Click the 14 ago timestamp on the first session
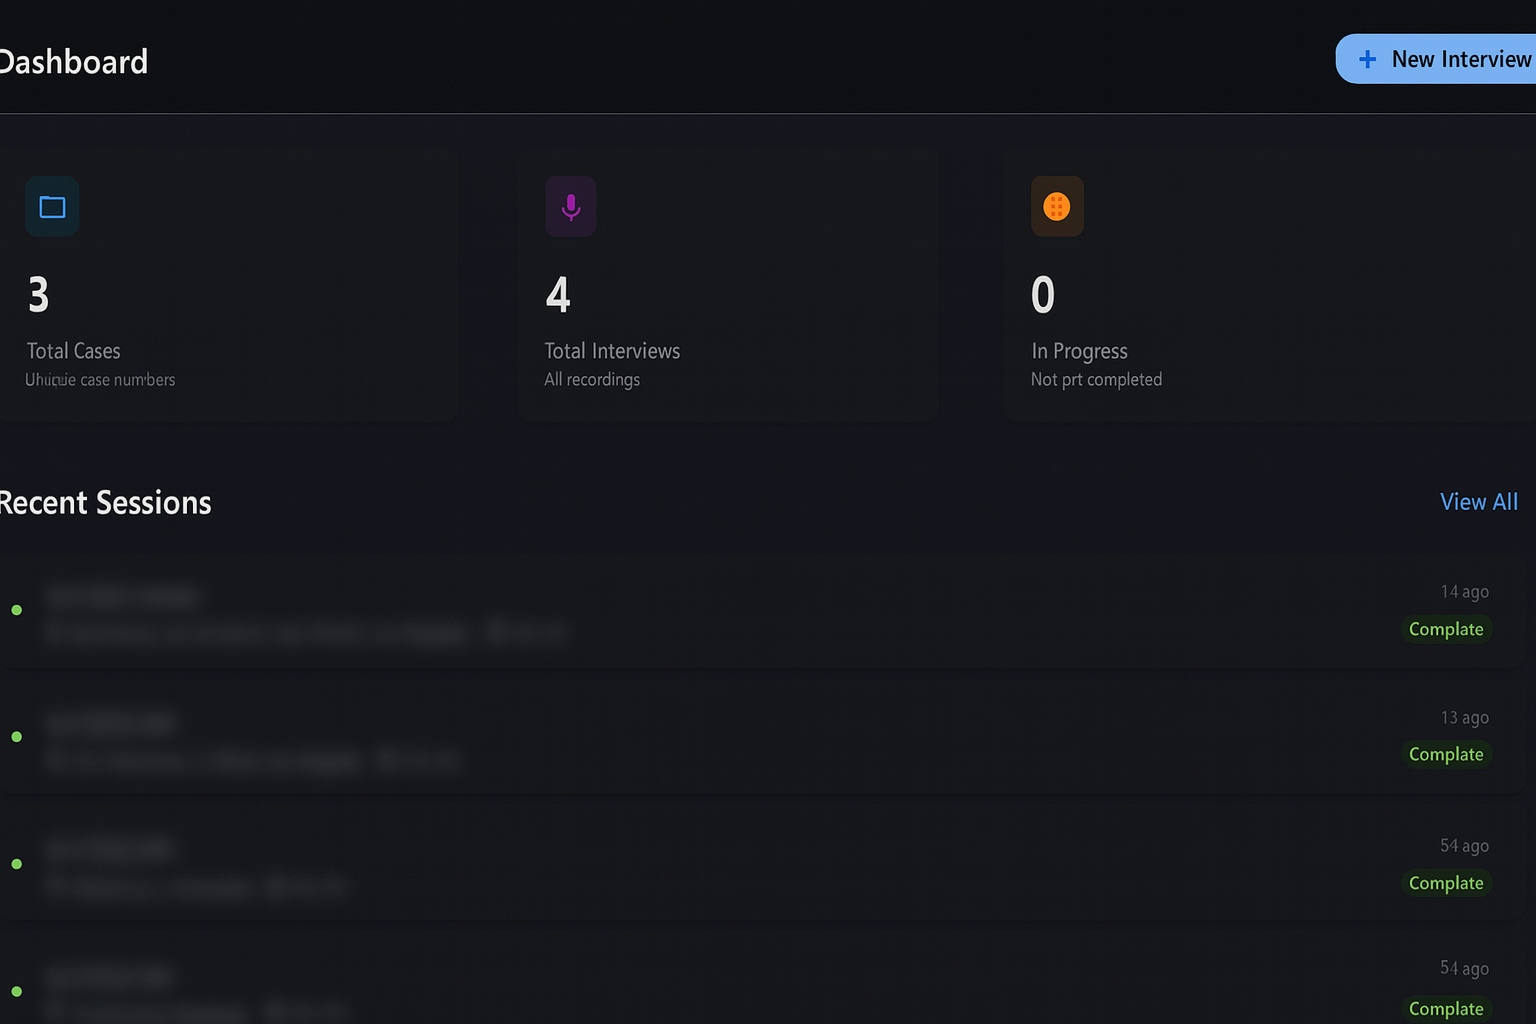Screen dimensions: 1536x1024 pyautogui.click(x=1465, y=591)
